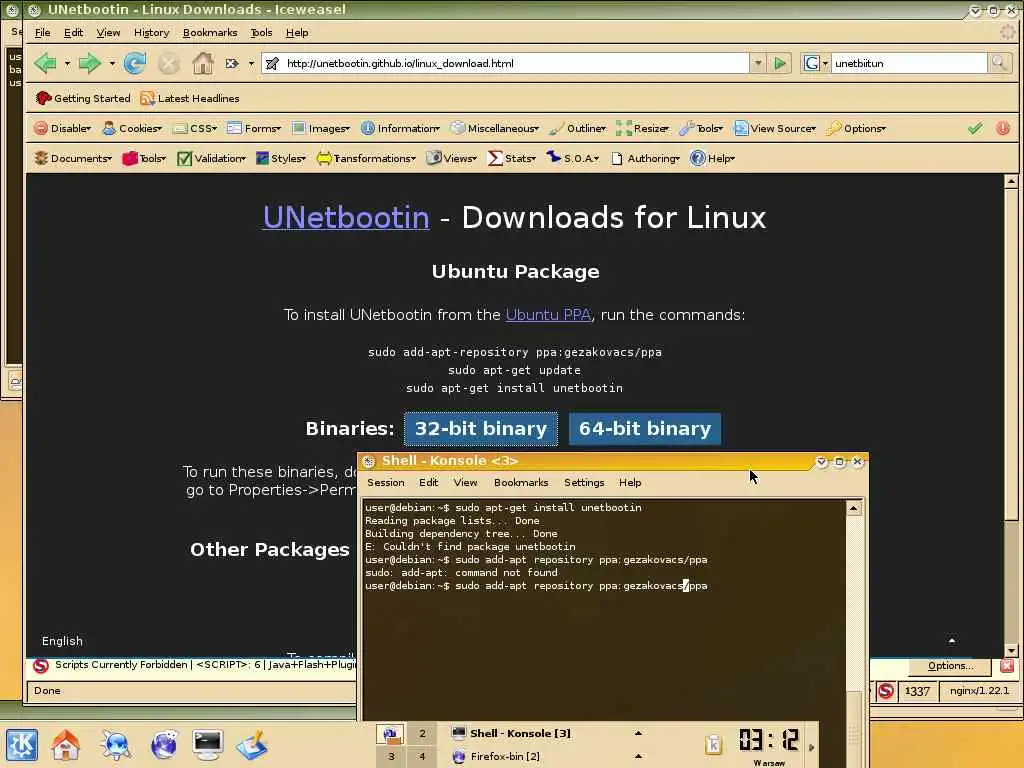Open the Authoring toolbar menu

coord(645,158)
